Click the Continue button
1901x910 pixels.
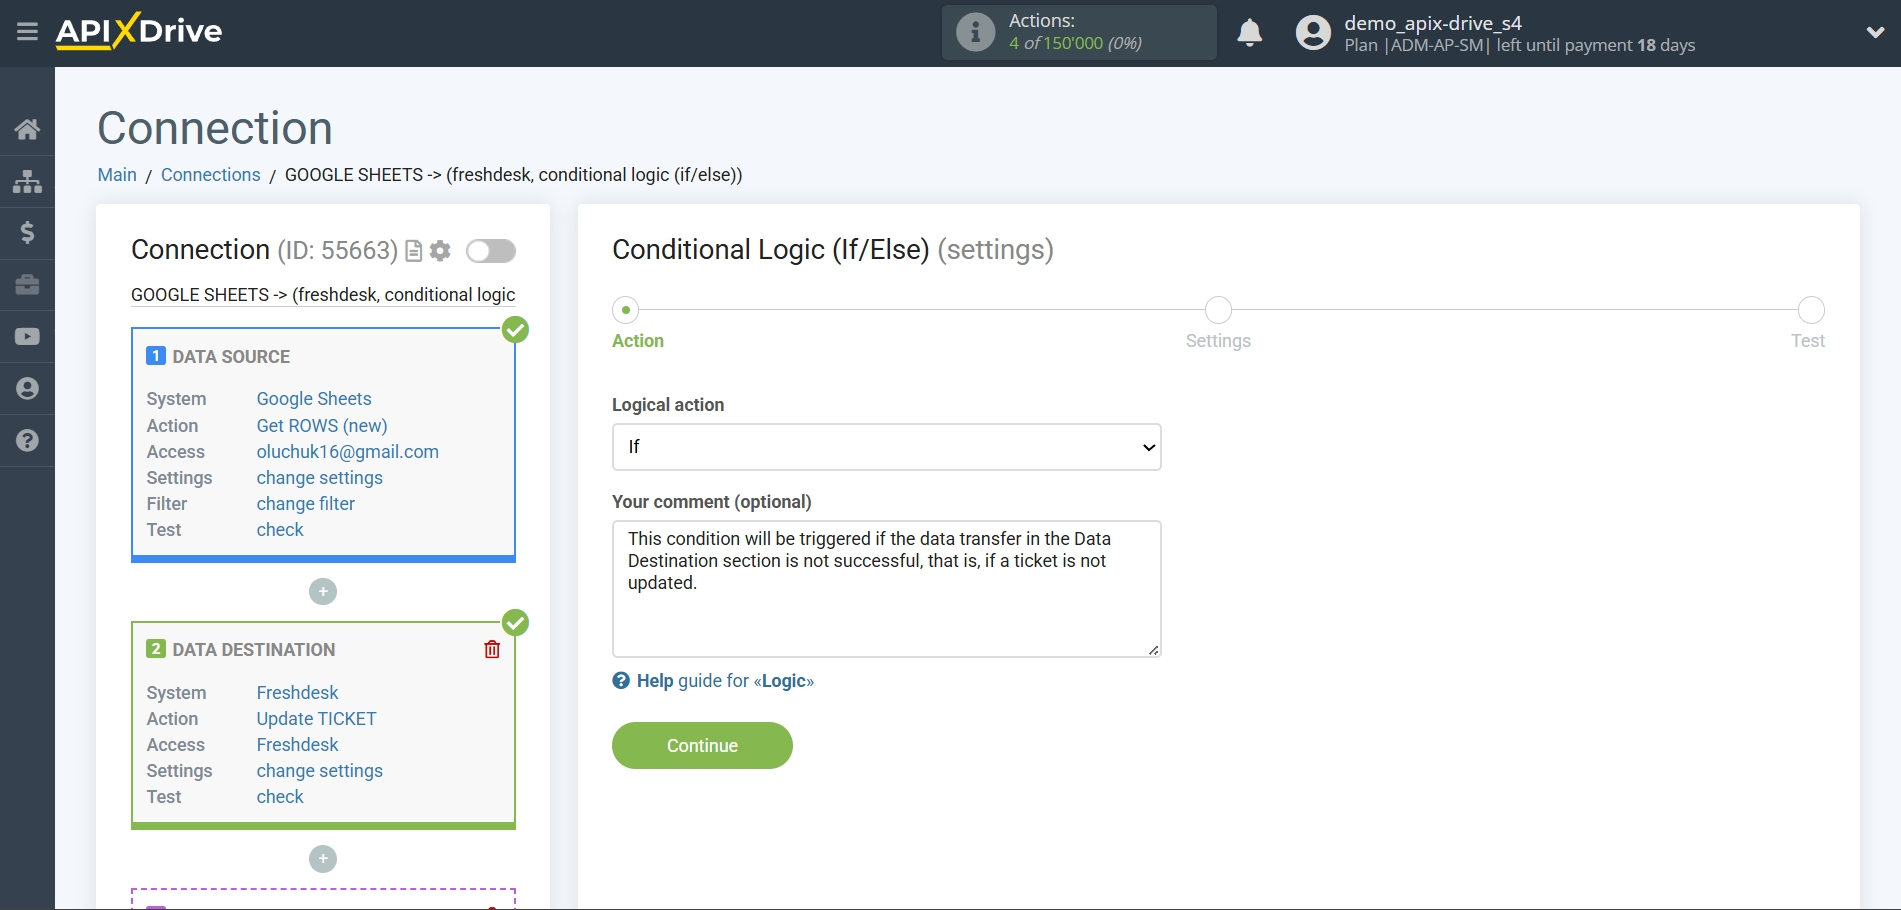click(x=702, y=746)
